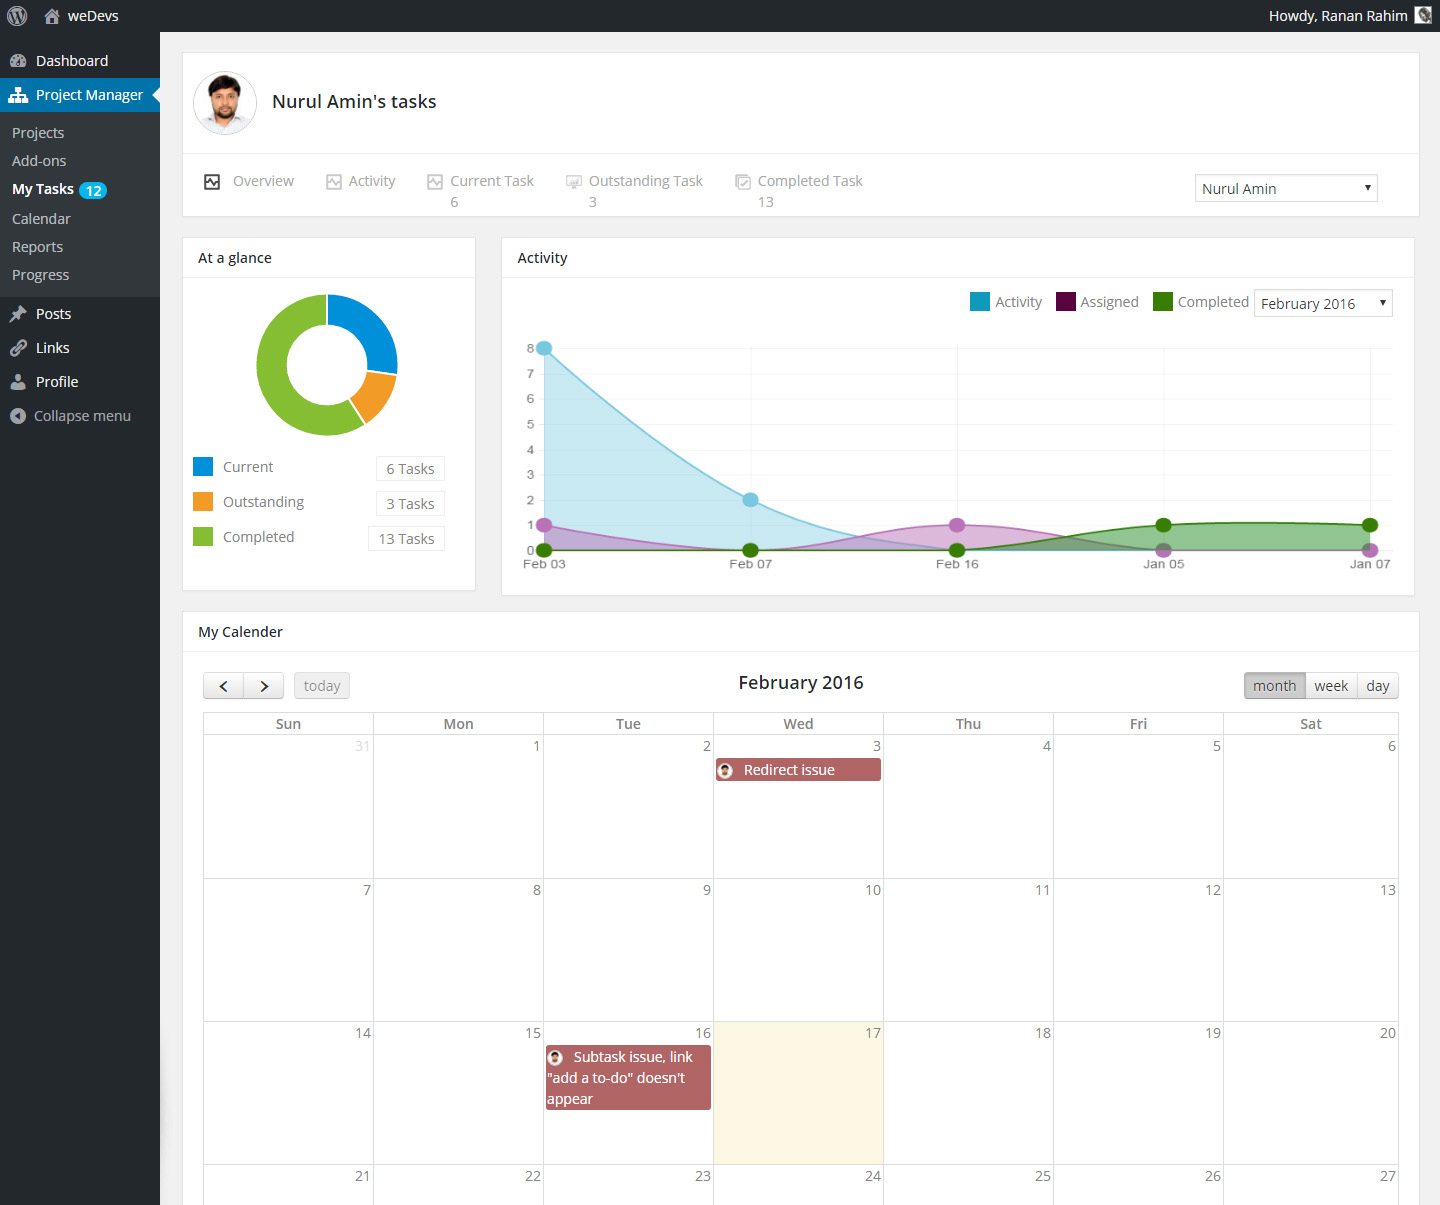
Task: Click the Project Manager hierarchy icon
Action: tap(18, 95)
